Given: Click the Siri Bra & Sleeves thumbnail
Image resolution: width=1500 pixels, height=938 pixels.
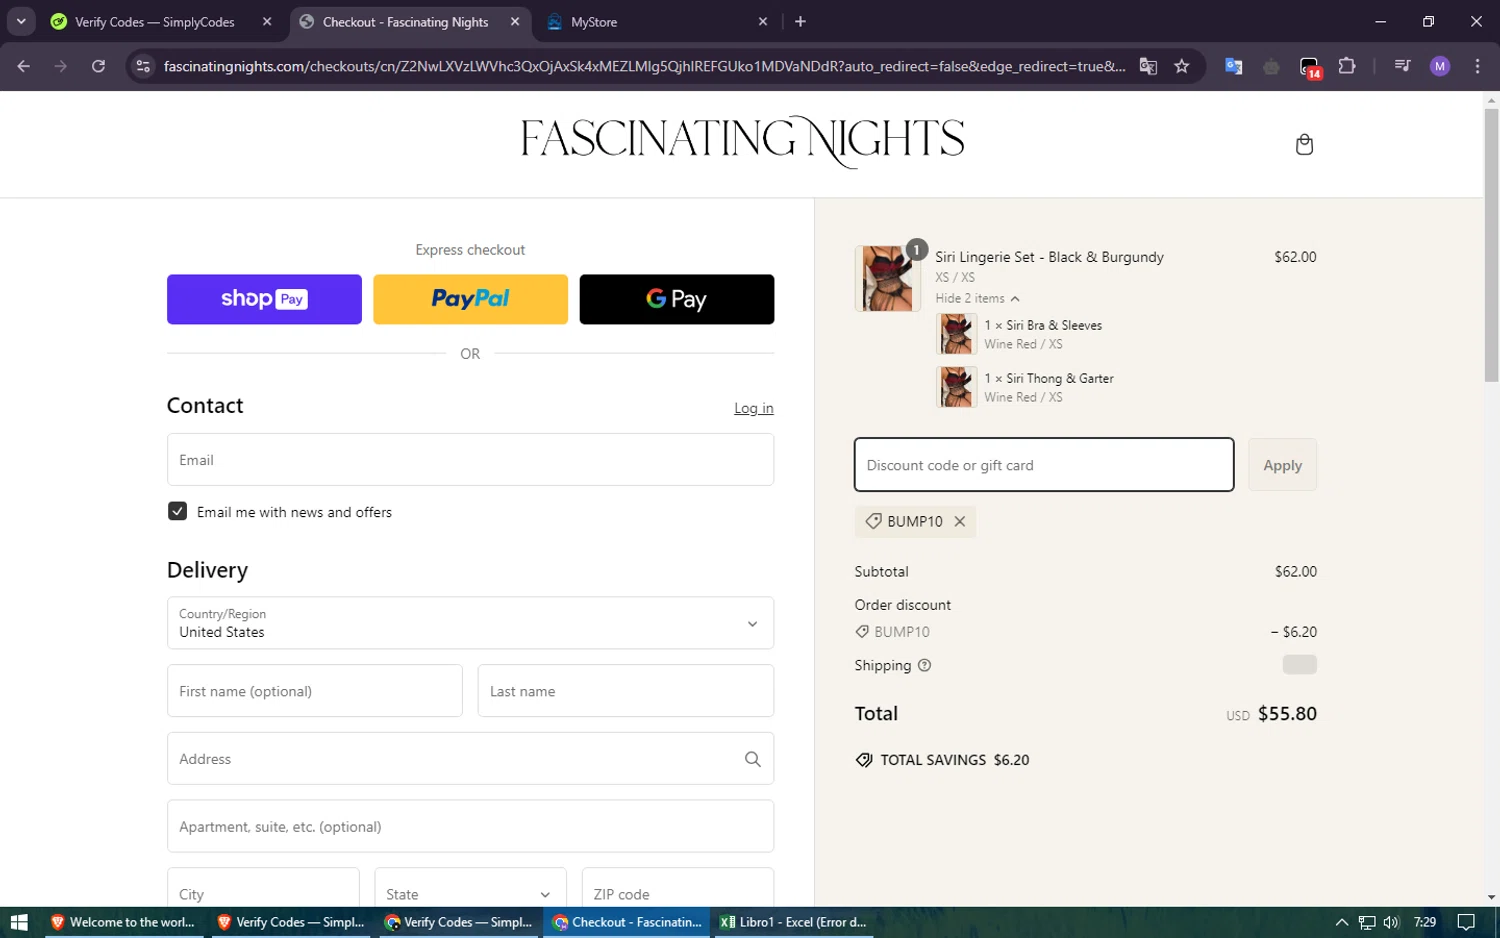Looking at the screenshot, I should click(957, 334).
